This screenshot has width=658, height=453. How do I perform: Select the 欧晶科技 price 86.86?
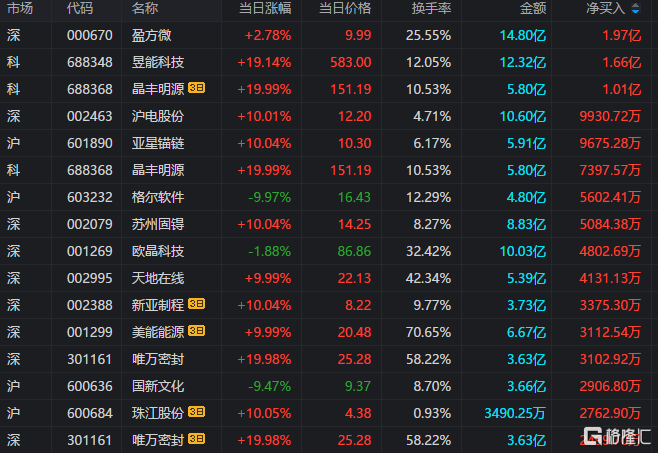tap(354, 251)
